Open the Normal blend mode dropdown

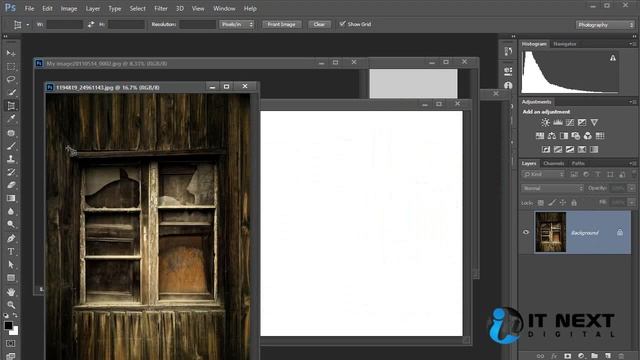553,188
